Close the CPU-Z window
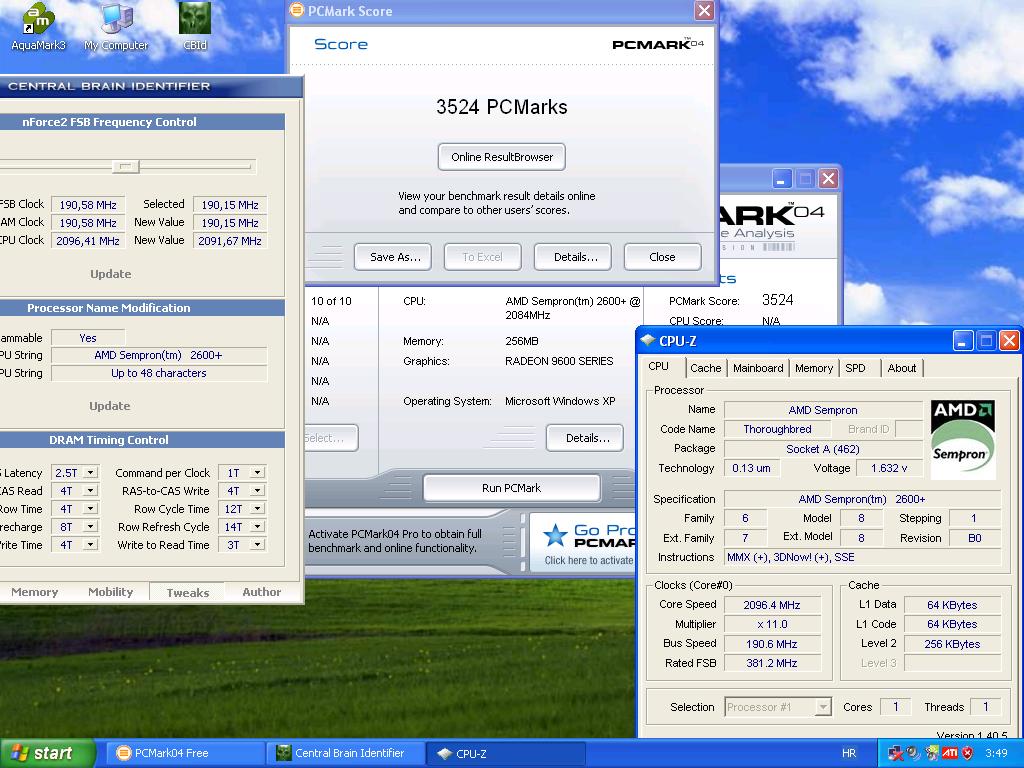 tap(1009, 340)
